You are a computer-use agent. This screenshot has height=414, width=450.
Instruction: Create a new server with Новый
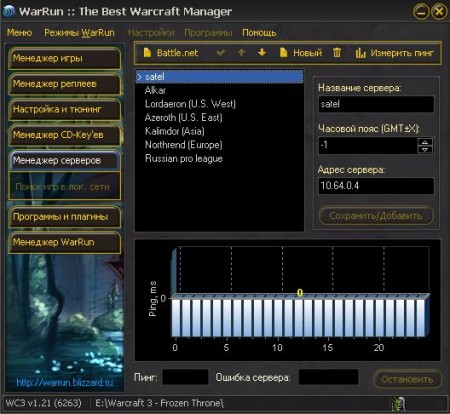(x=301, y=53)
